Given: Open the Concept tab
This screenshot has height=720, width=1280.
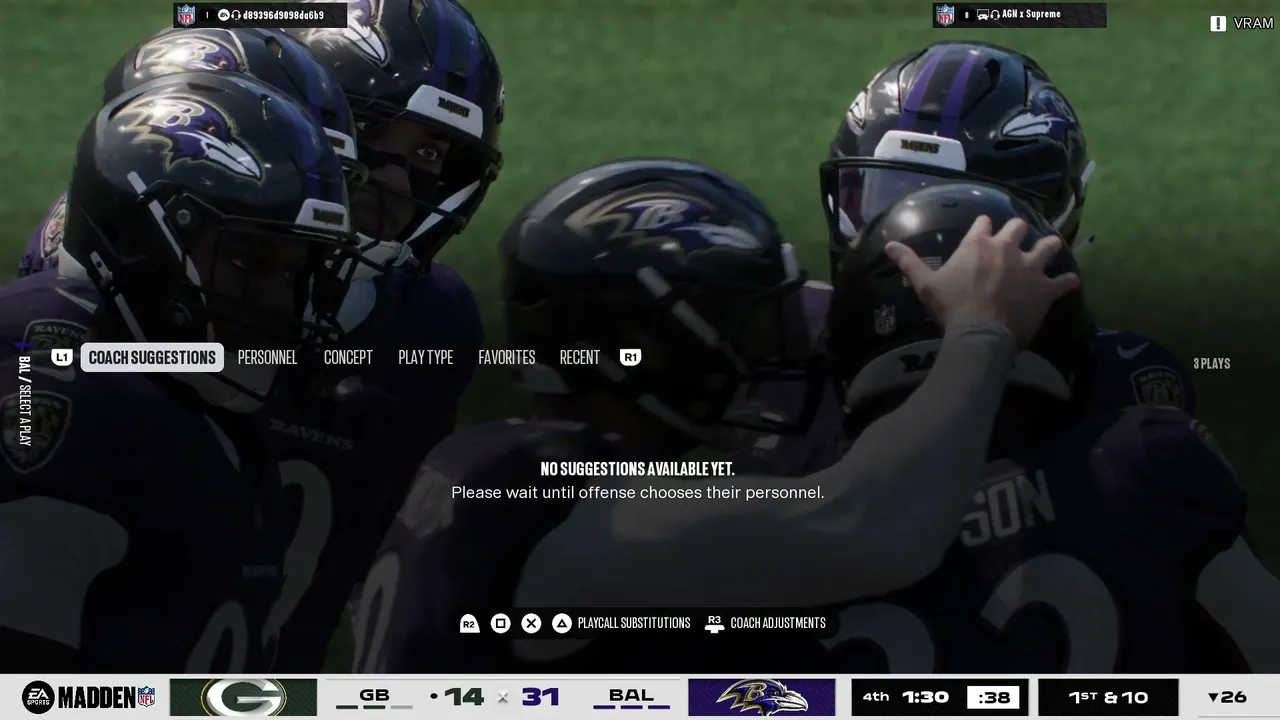Looking at the screenshot, I should (348, 357).
